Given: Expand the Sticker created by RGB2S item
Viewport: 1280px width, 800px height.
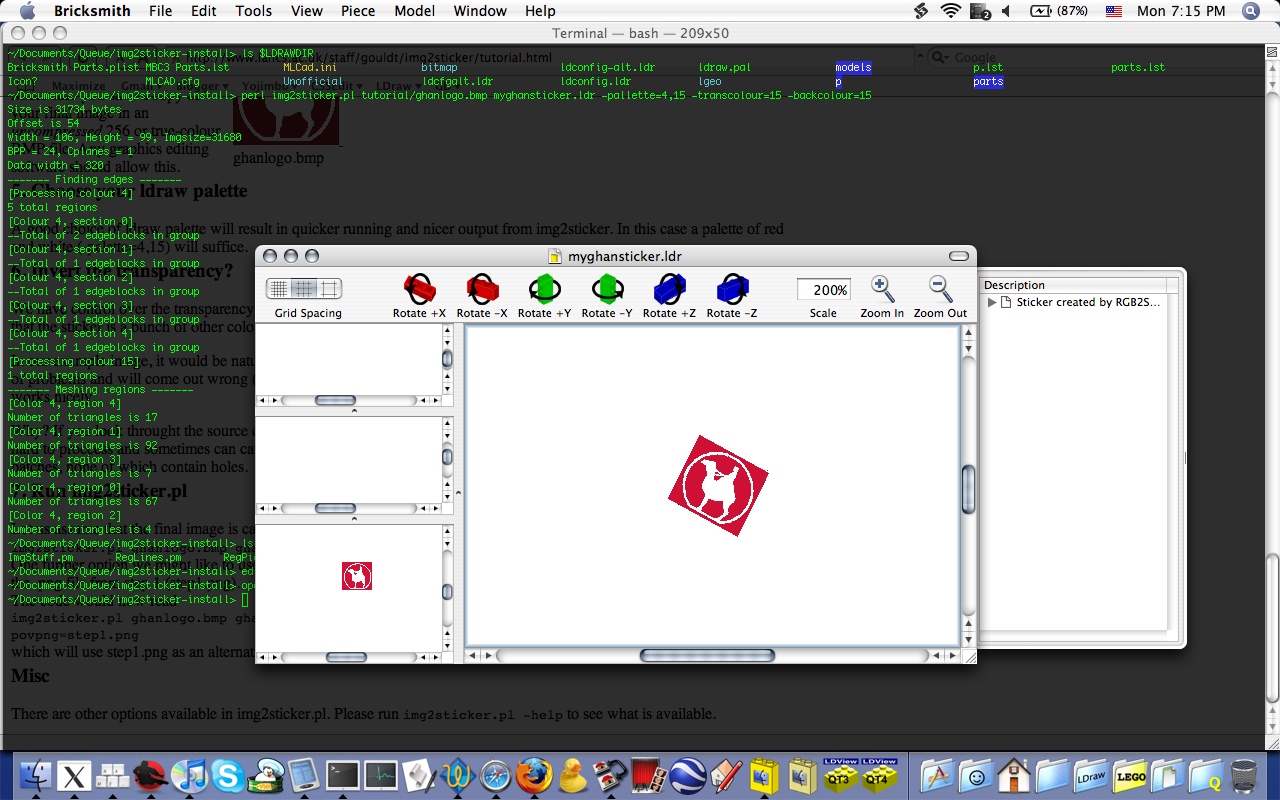Looking at the screenshot, I should [989, 301].
